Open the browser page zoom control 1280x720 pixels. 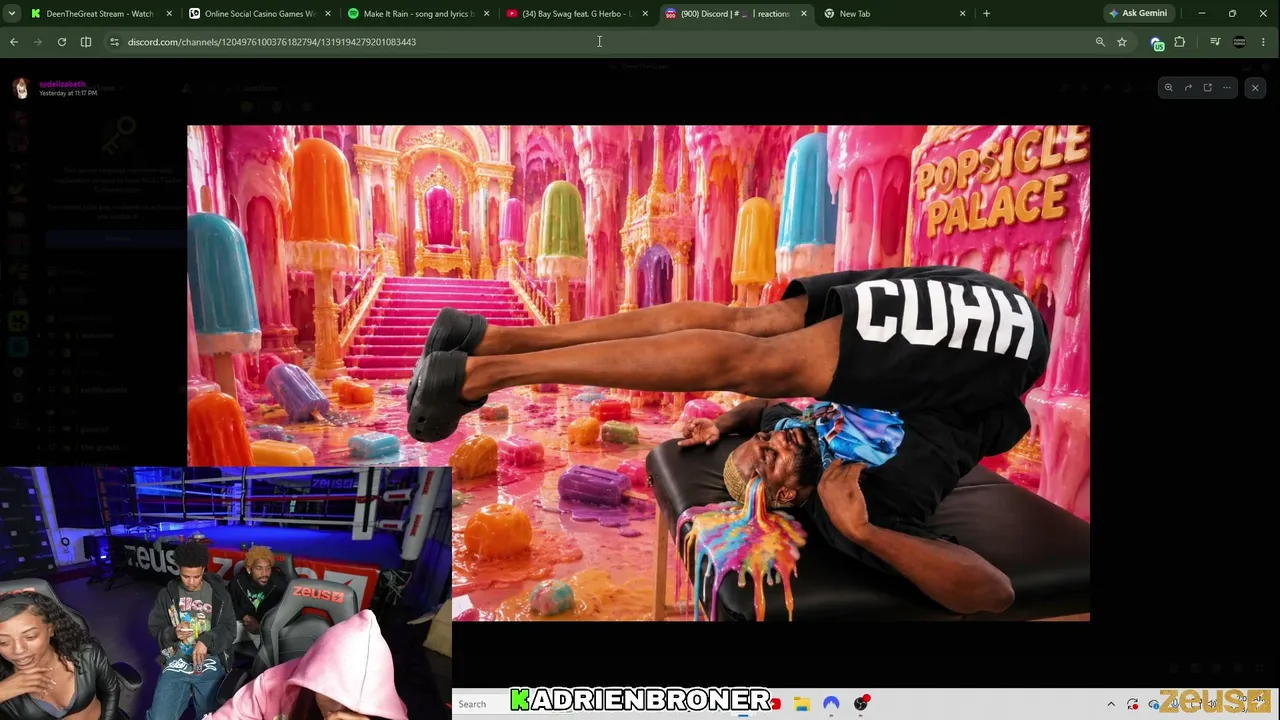(1100, 42)
